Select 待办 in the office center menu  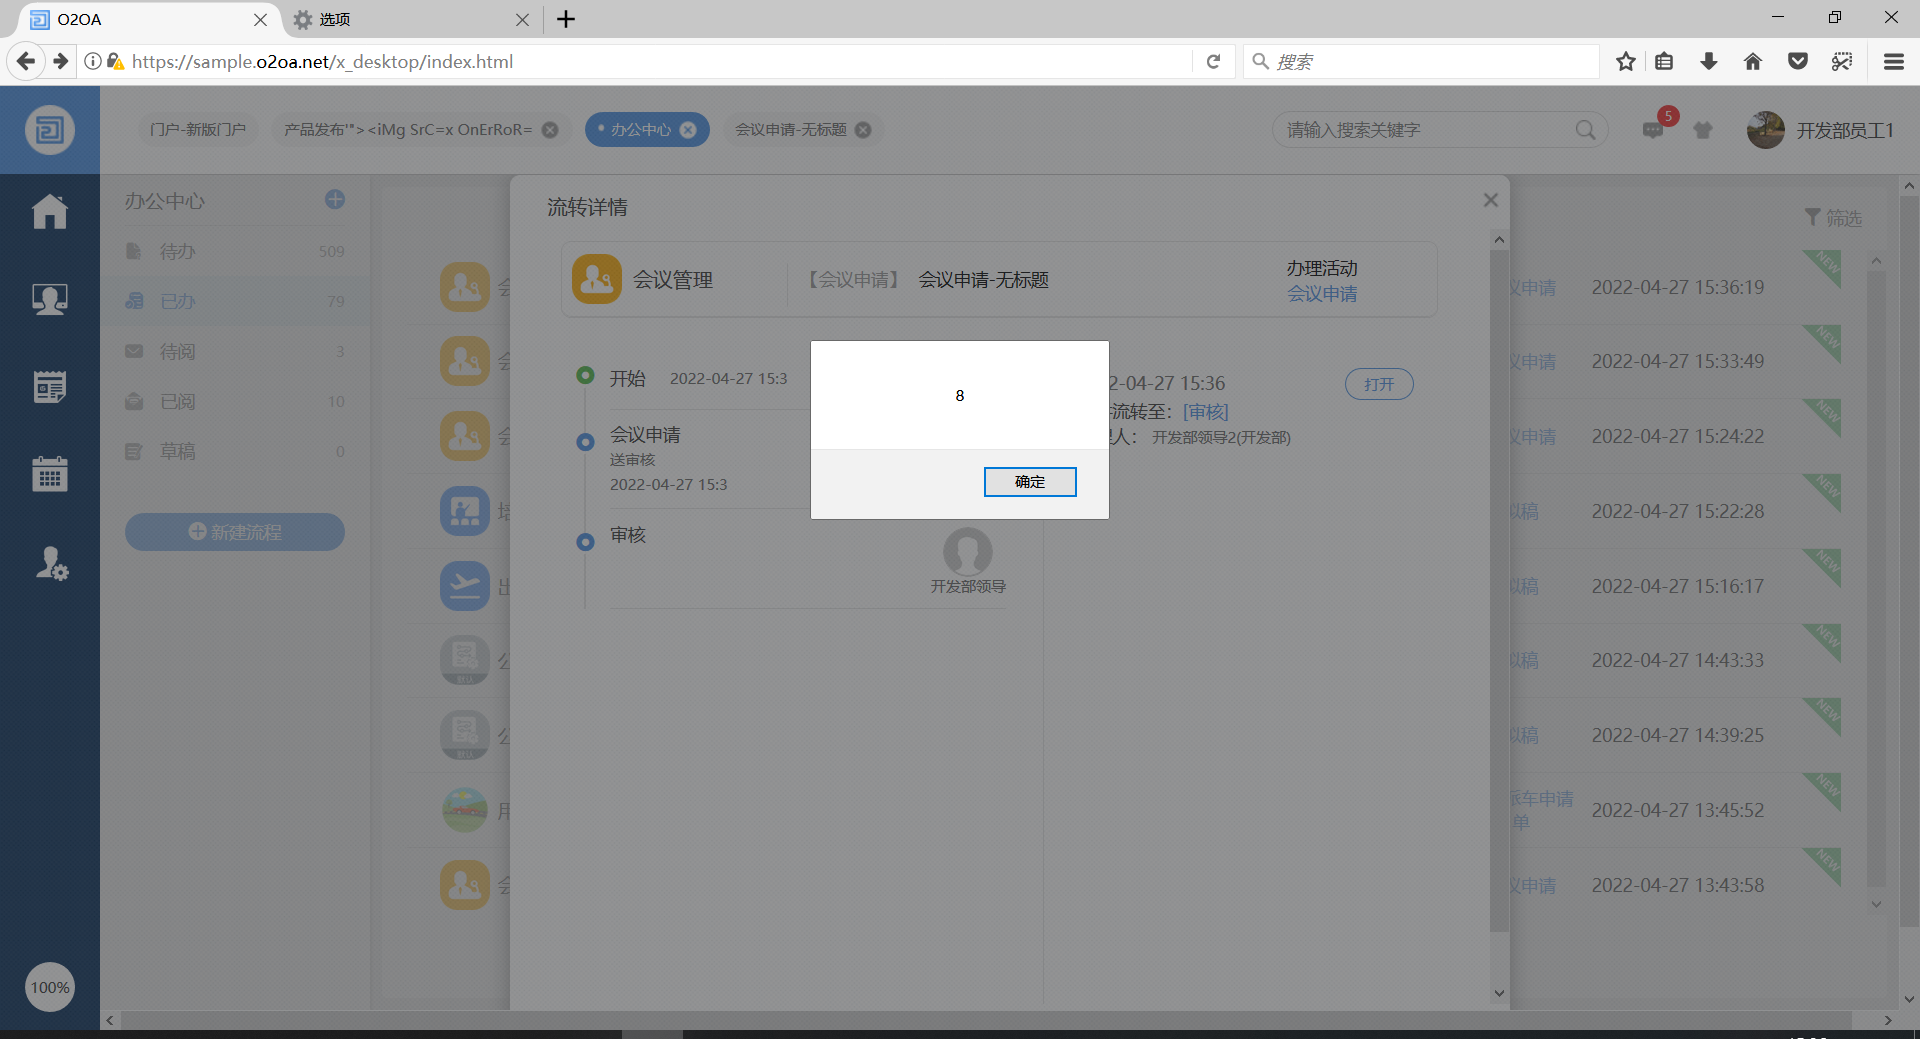(177, 251)
